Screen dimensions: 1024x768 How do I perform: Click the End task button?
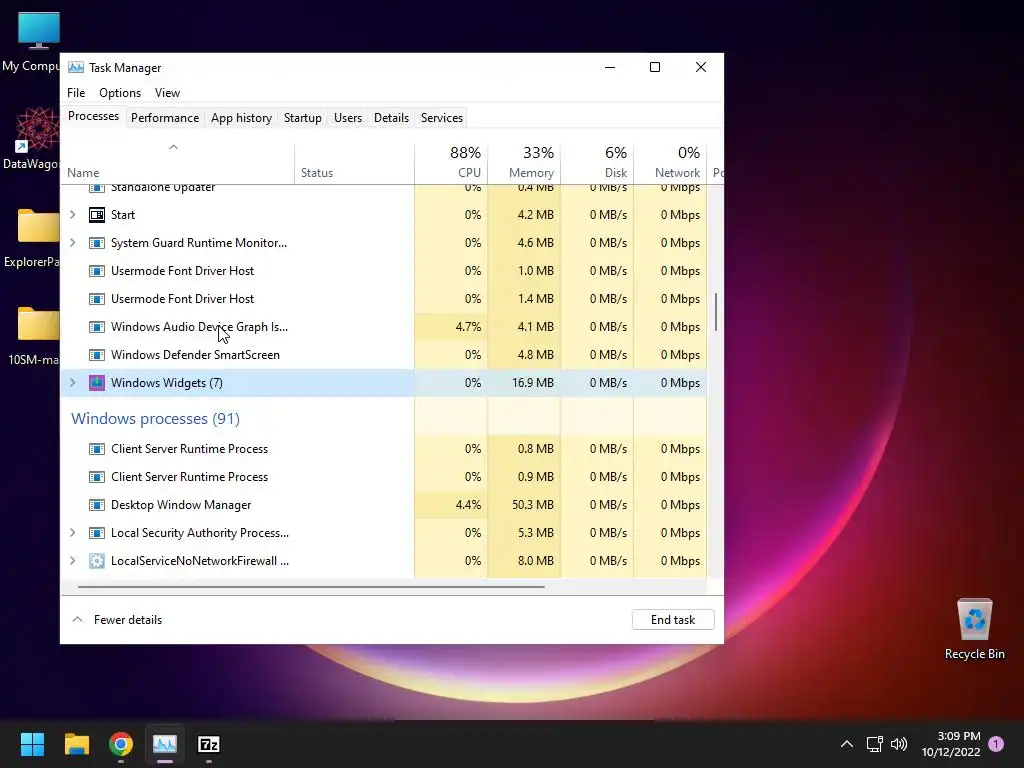point(673,620)
